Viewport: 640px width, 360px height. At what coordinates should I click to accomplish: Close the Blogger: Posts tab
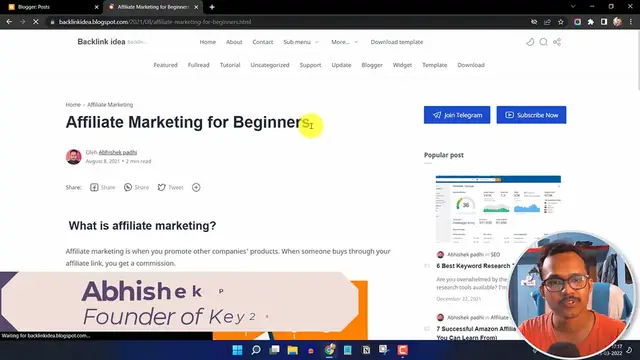coord(96,7)
